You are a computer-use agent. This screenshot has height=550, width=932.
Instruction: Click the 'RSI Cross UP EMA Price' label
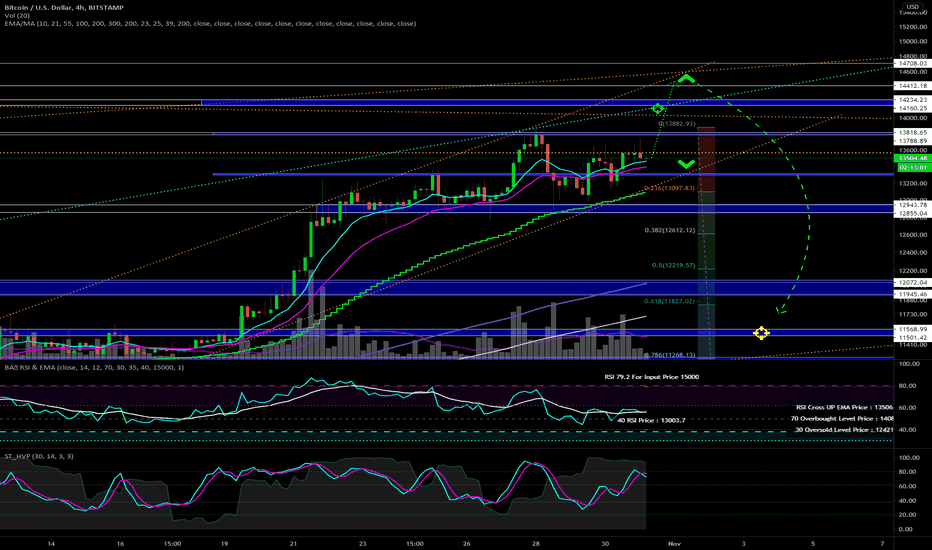click(x=845, y=407)
